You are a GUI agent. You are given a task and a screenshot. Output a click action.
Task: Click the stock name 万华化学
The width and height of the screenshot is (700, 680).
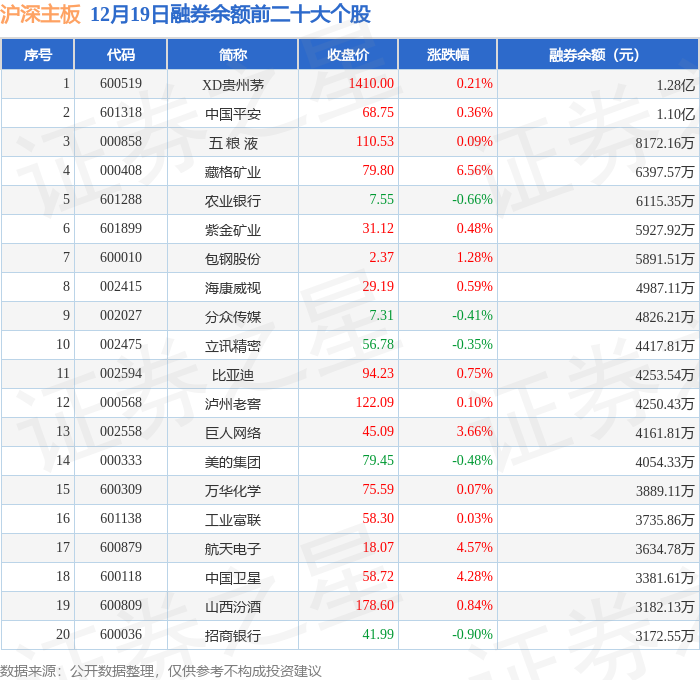click(233, 491)
